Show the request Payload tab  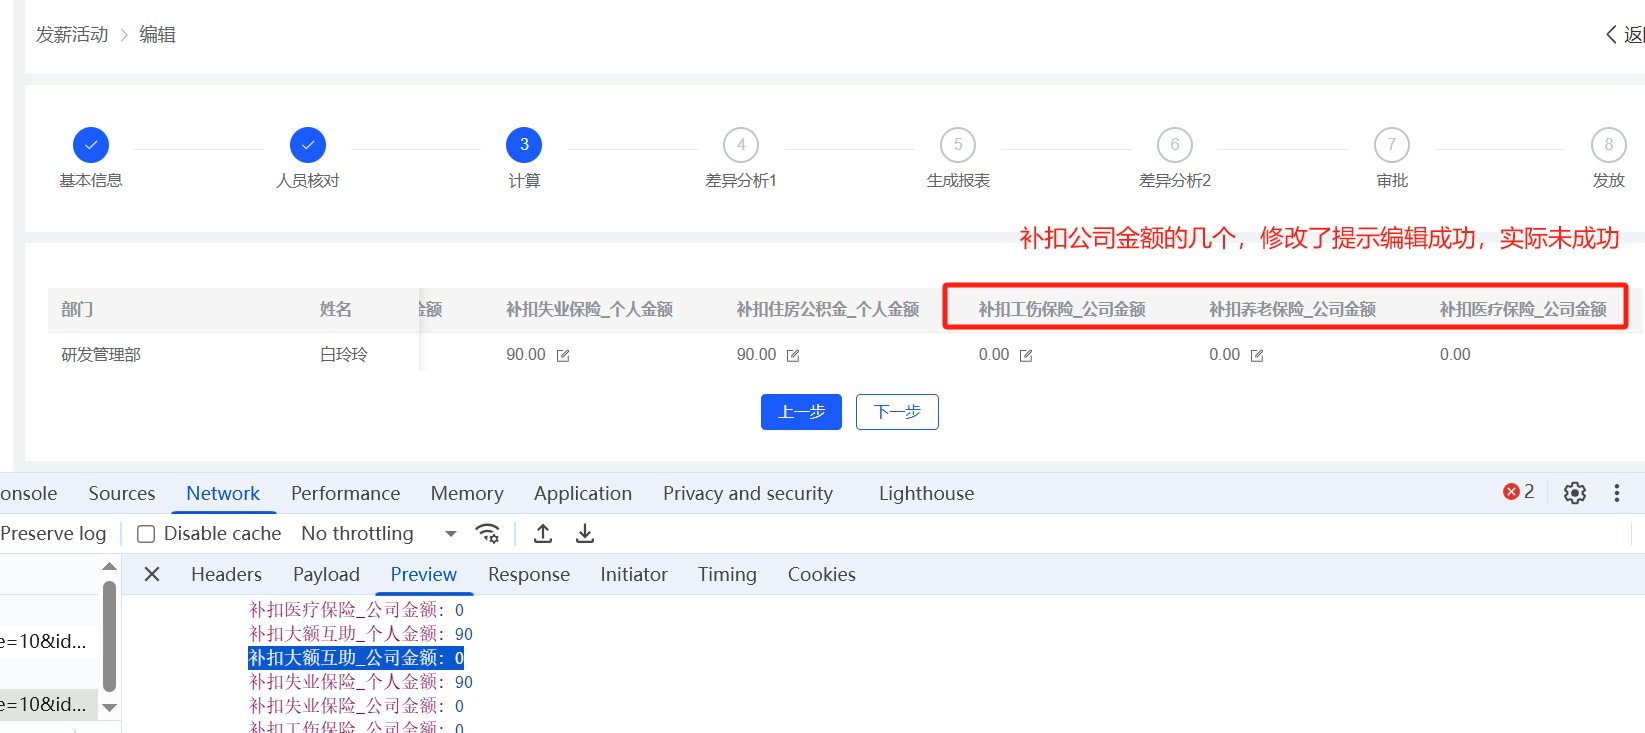coord(326,574)
